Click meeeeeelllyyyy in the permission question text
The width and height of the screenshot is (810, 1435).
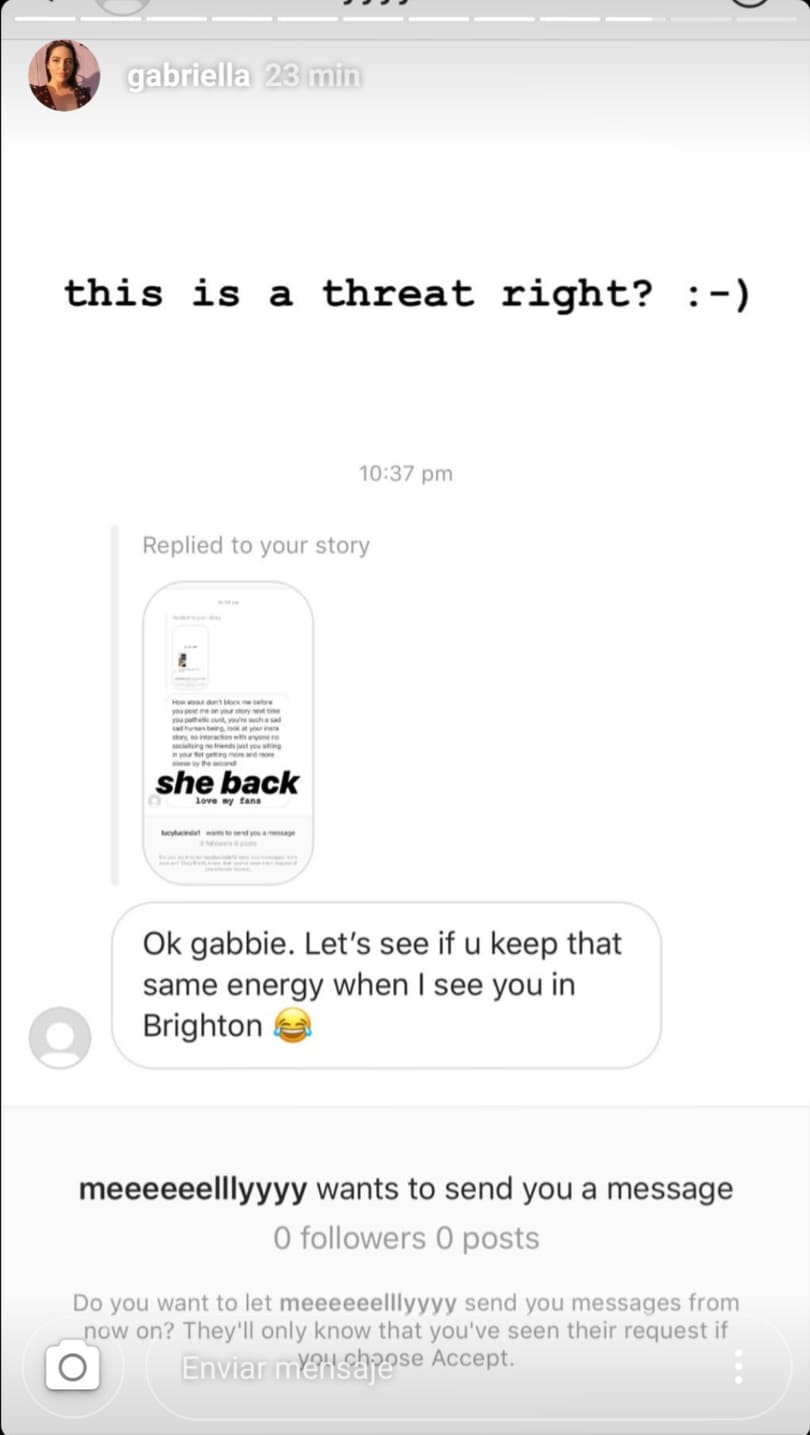369,1303
